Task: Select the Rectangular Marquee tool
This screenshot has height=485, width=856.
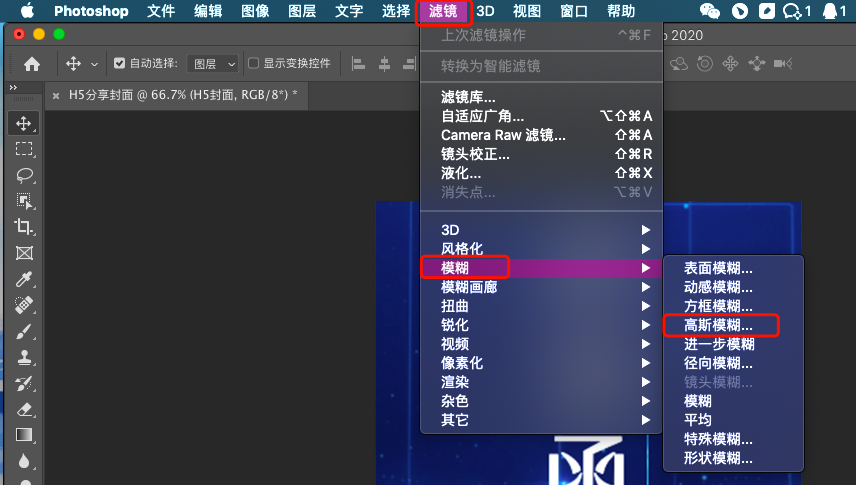Action: tap(24, 149)
